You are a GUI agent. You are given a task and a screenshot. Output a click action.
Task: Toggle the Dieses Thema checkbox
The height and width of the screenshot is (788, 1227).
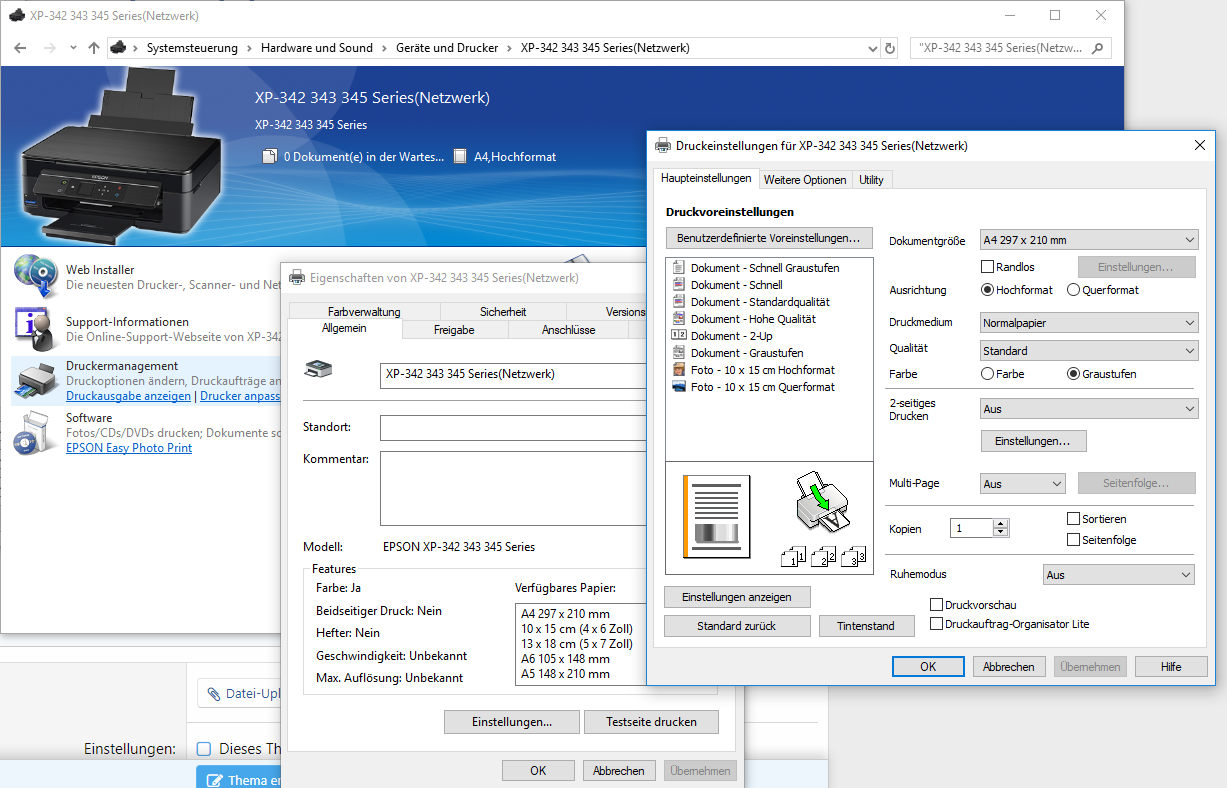coord(204,749)
